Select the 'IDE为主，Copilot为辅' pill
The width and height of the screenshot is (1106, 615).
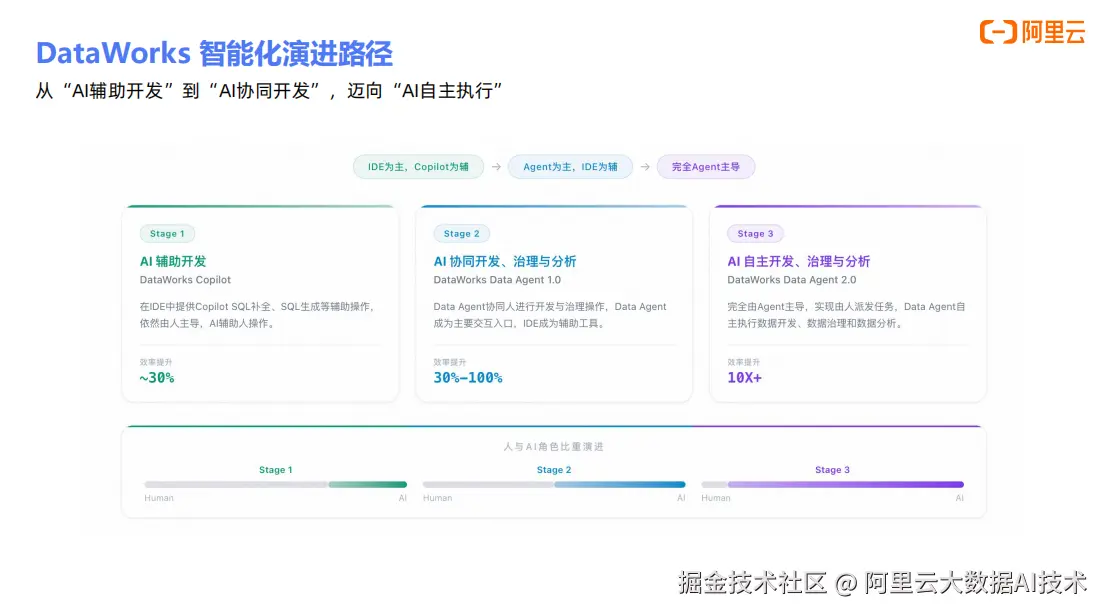point(418,167)
